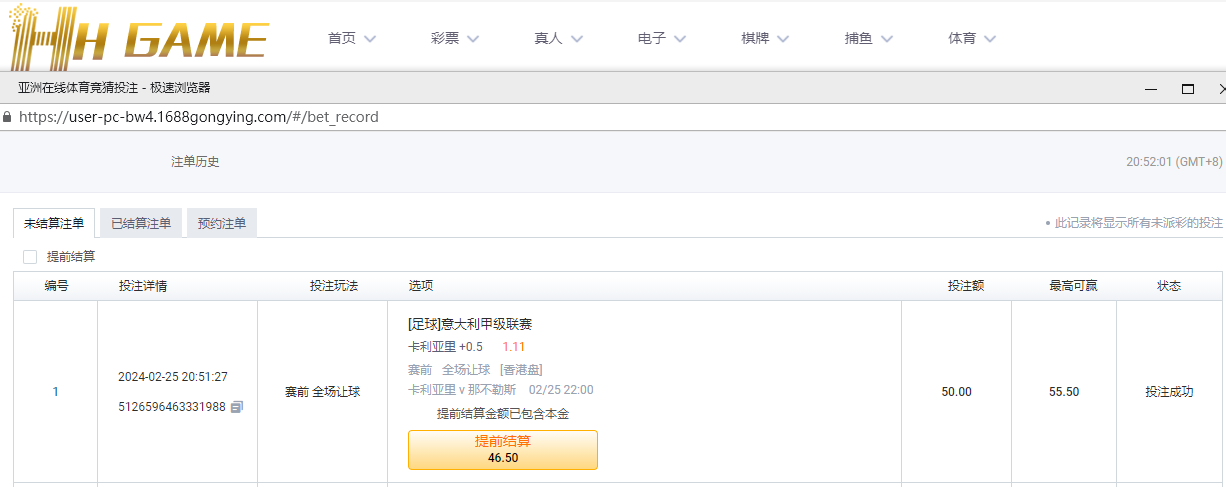
Task: Click [足球]意大利甲级联赛 league name
Action: coord(470,324)
